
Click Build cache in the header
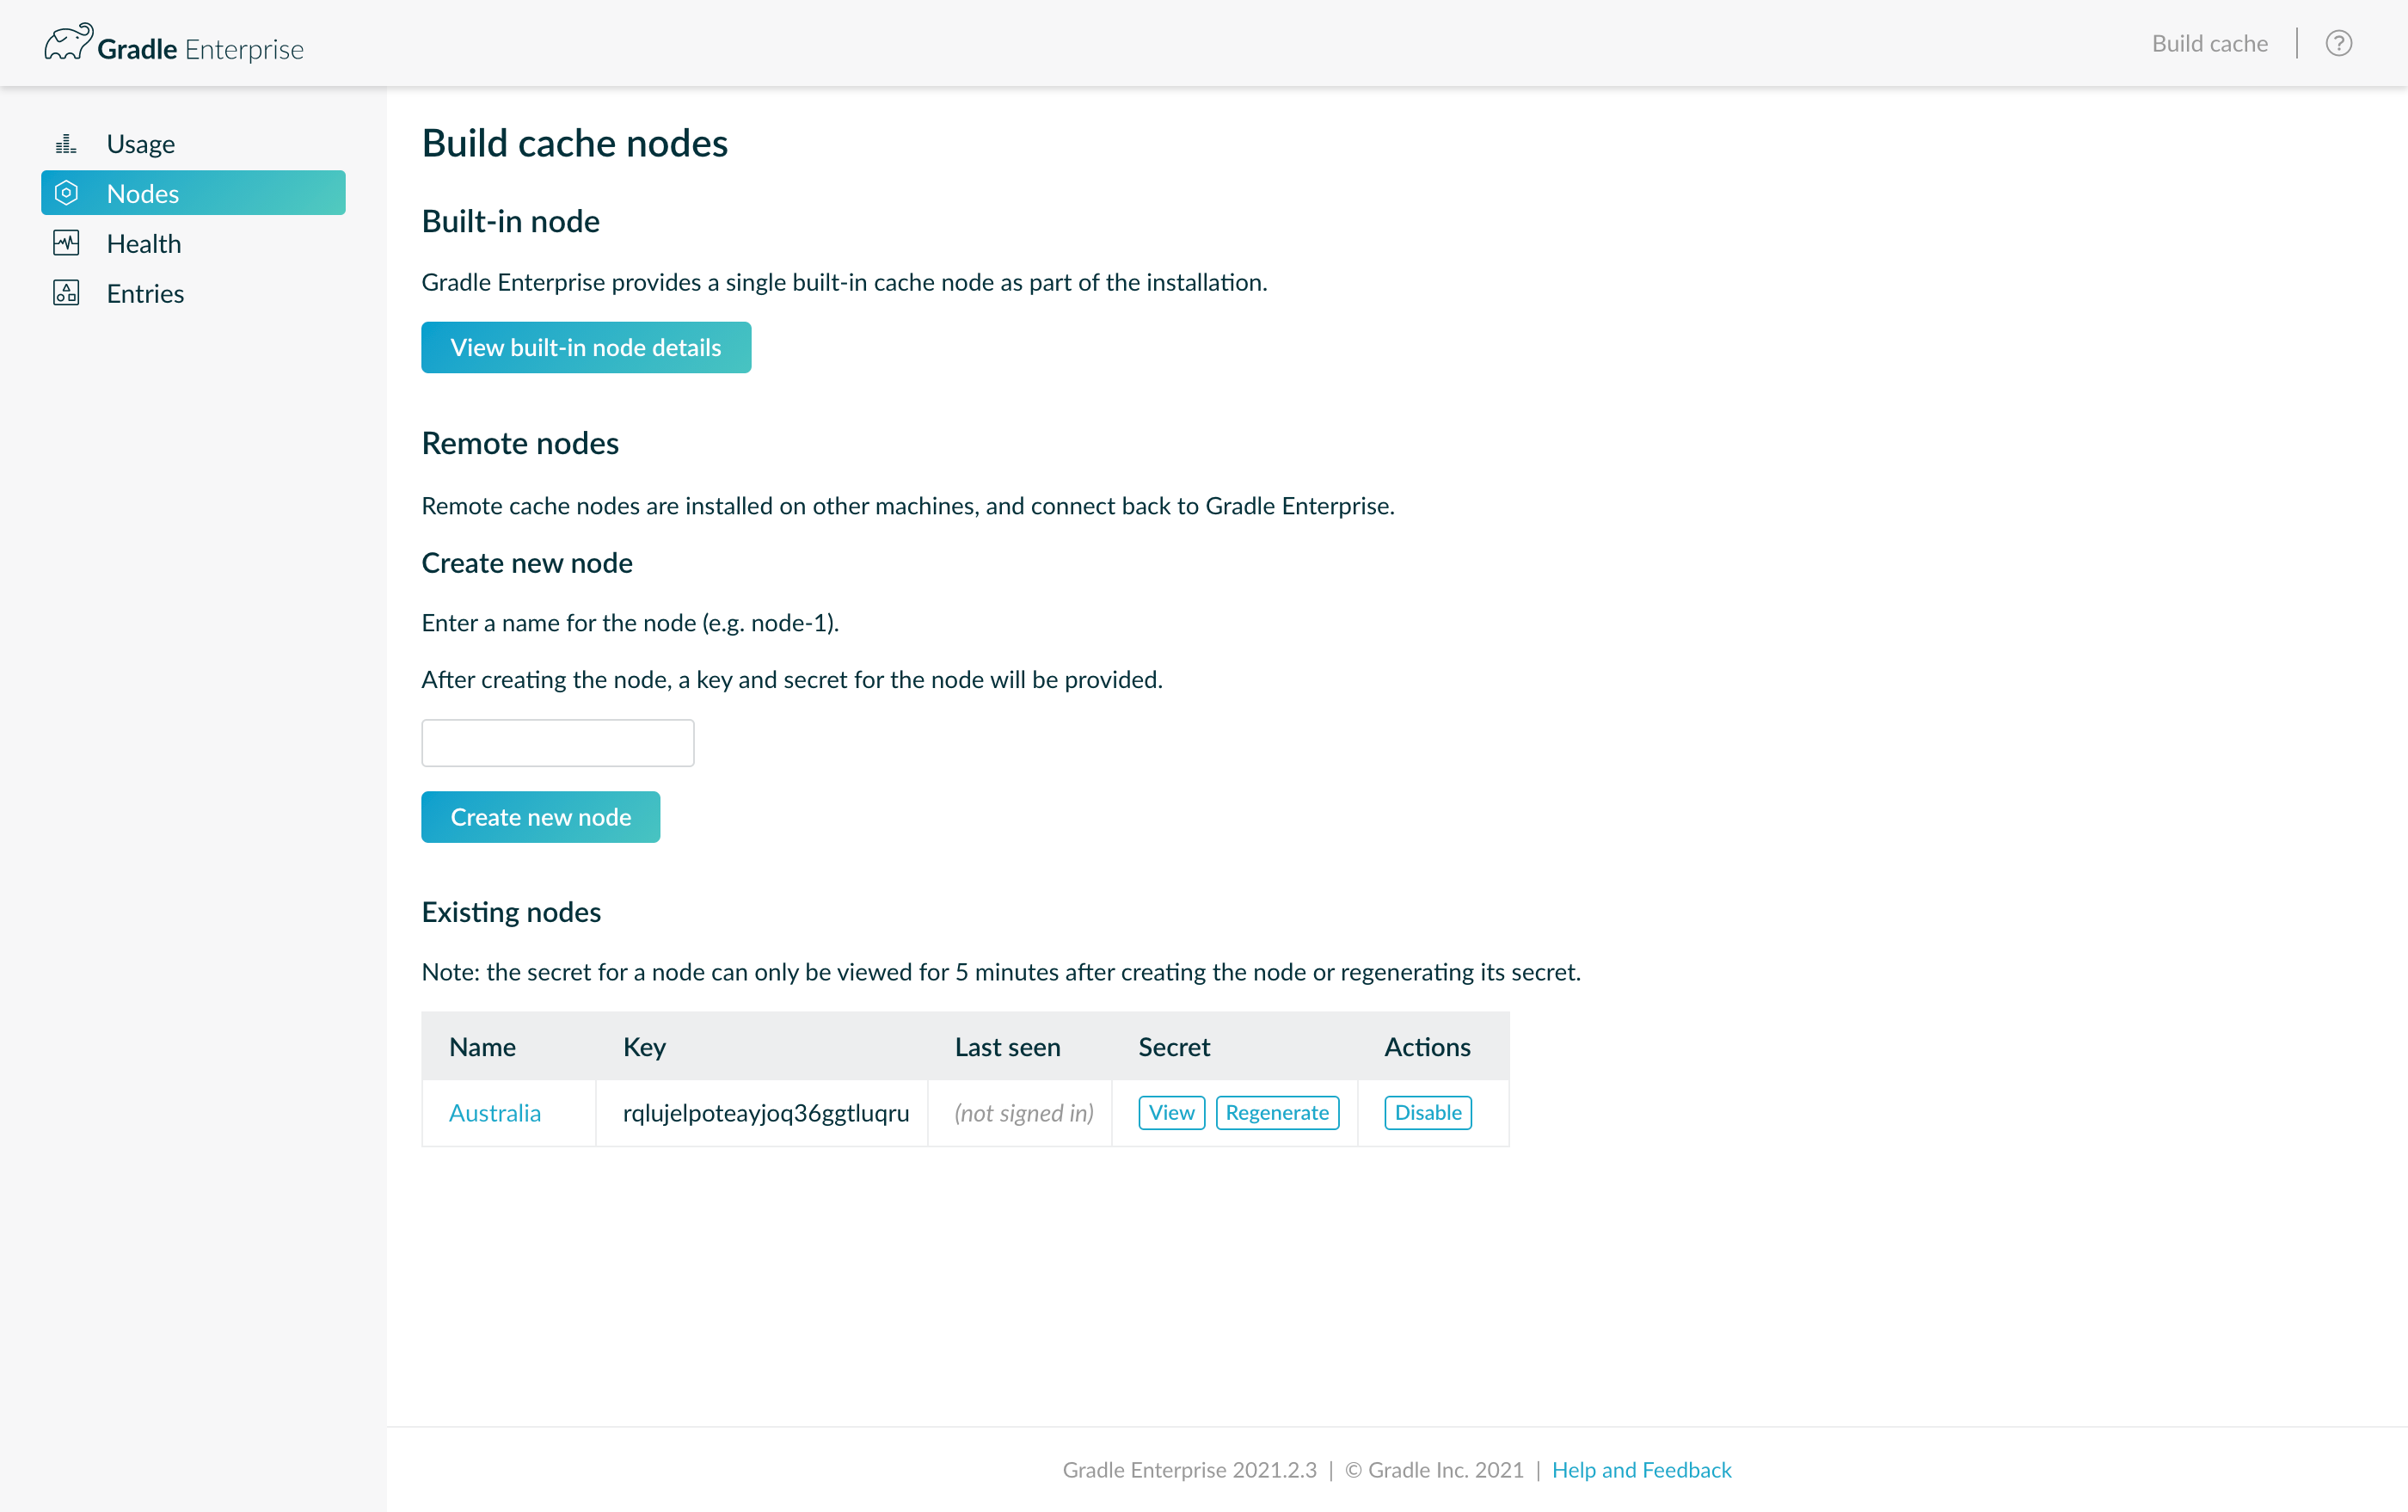click(2209, 44)
